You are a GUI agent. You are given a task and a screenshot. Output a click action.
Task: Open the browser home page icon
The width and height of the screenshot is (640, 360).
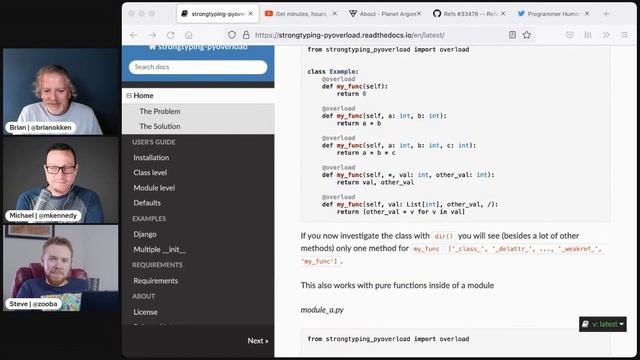(189, 35)
